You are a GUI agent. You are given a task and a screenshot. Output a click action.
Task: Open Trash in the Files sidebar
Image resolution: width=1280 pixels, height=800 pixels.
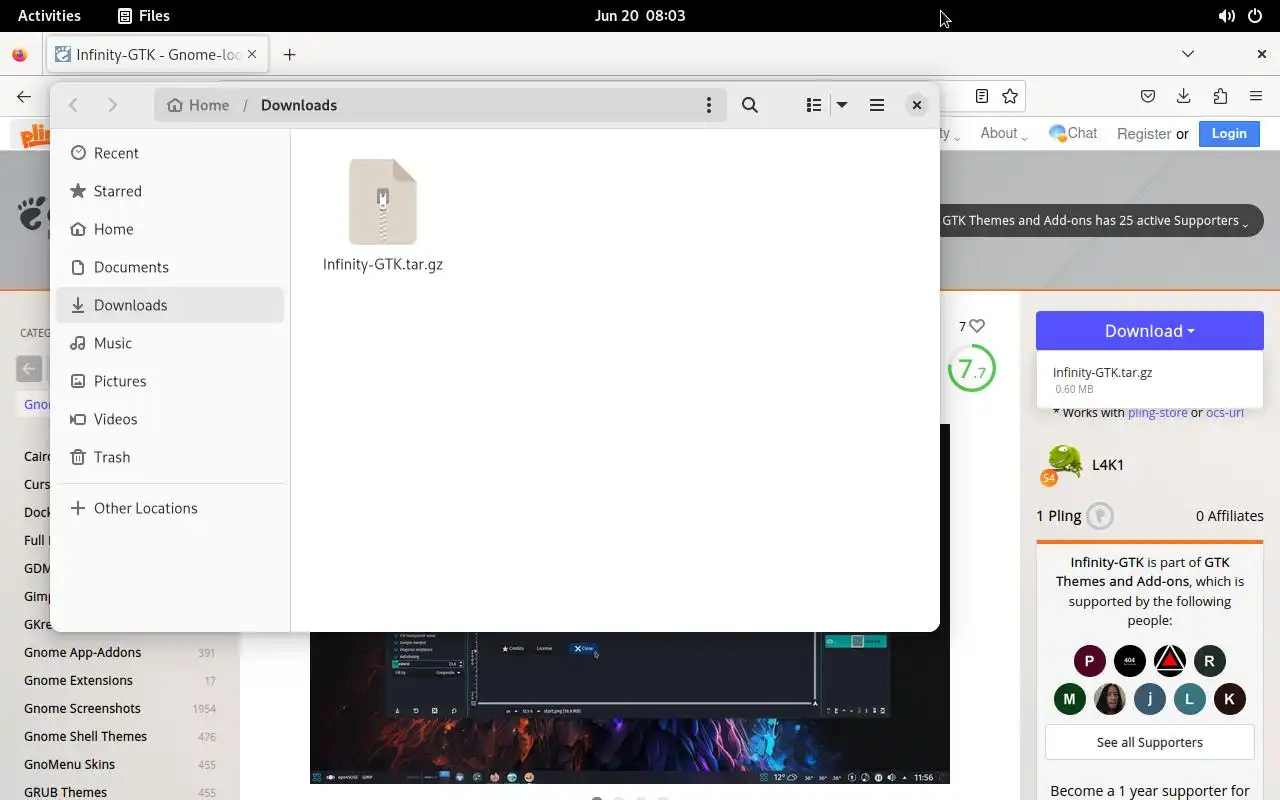click(170, 457)
